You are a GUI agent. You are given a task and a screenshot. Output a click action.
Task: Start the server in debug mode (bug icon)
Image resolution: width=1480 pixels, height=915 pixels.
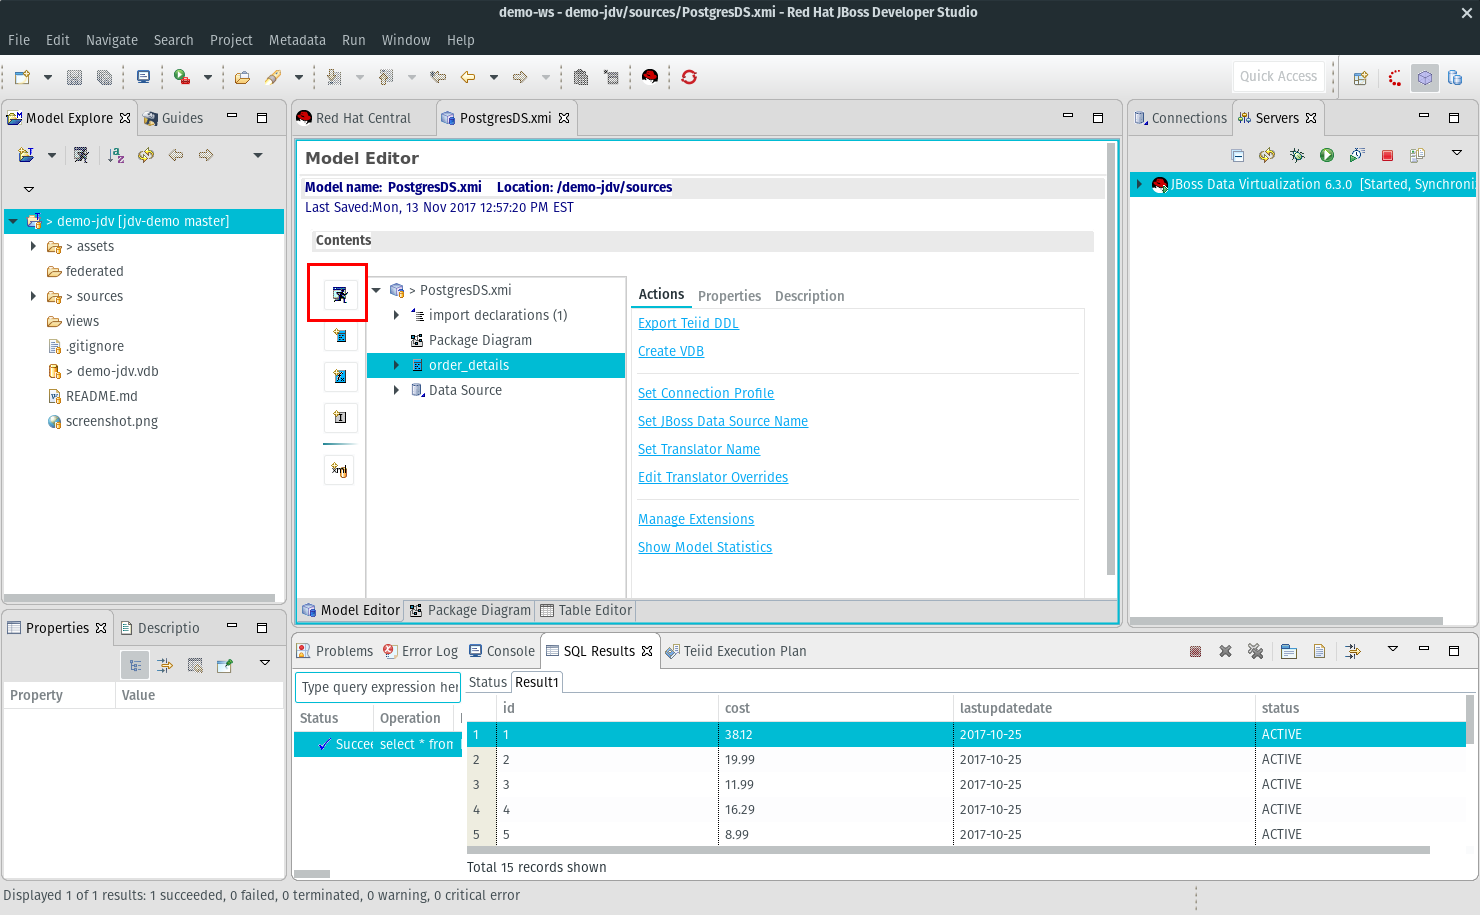[1297, 155]
